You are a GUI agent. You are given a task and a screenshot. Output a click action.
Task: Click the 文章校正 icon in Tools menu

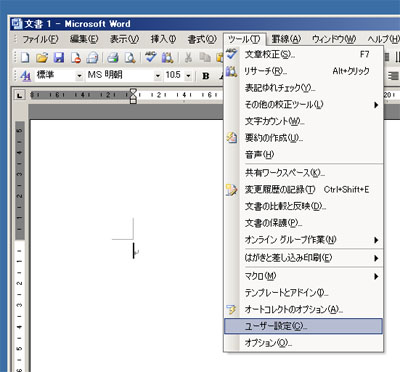[231, 54]
